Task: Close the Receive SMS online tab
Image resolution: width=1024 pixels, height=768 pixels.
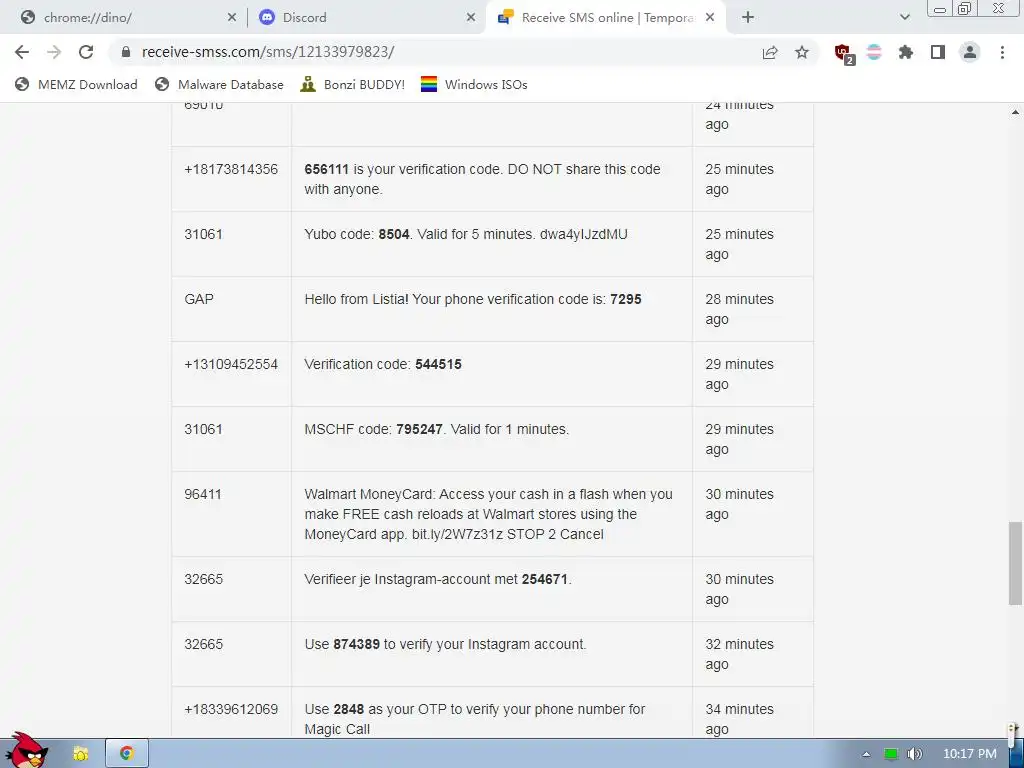Action: pos(711,18)
